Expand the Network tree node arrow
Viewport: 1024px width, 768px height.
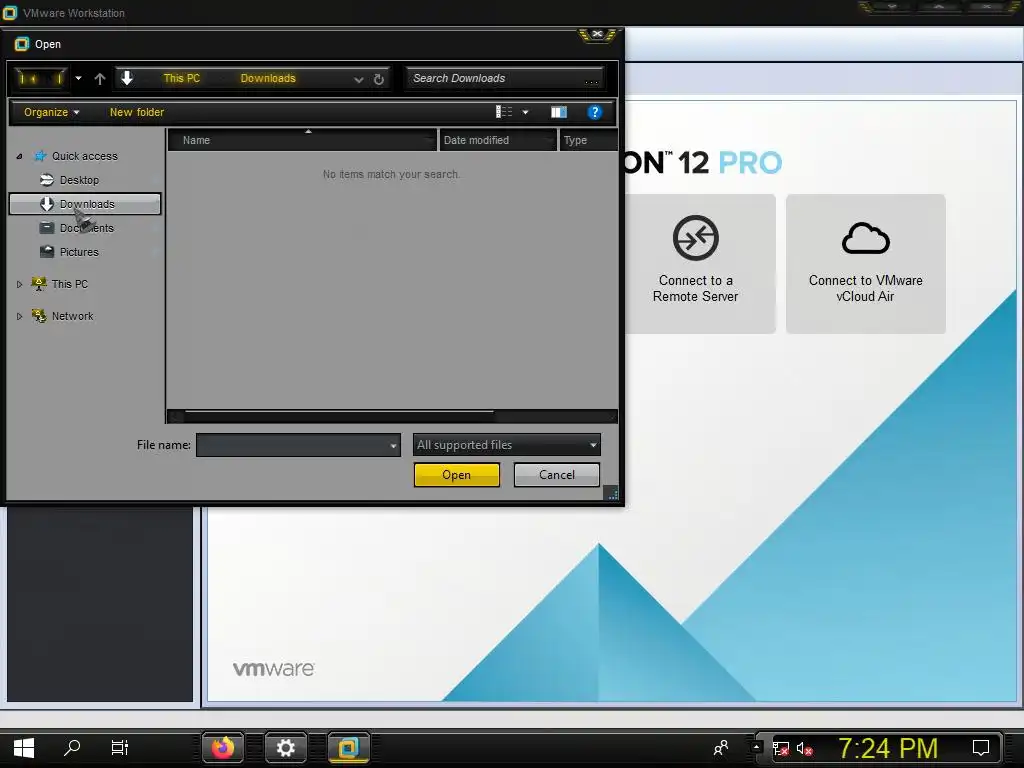pos(20,316)
